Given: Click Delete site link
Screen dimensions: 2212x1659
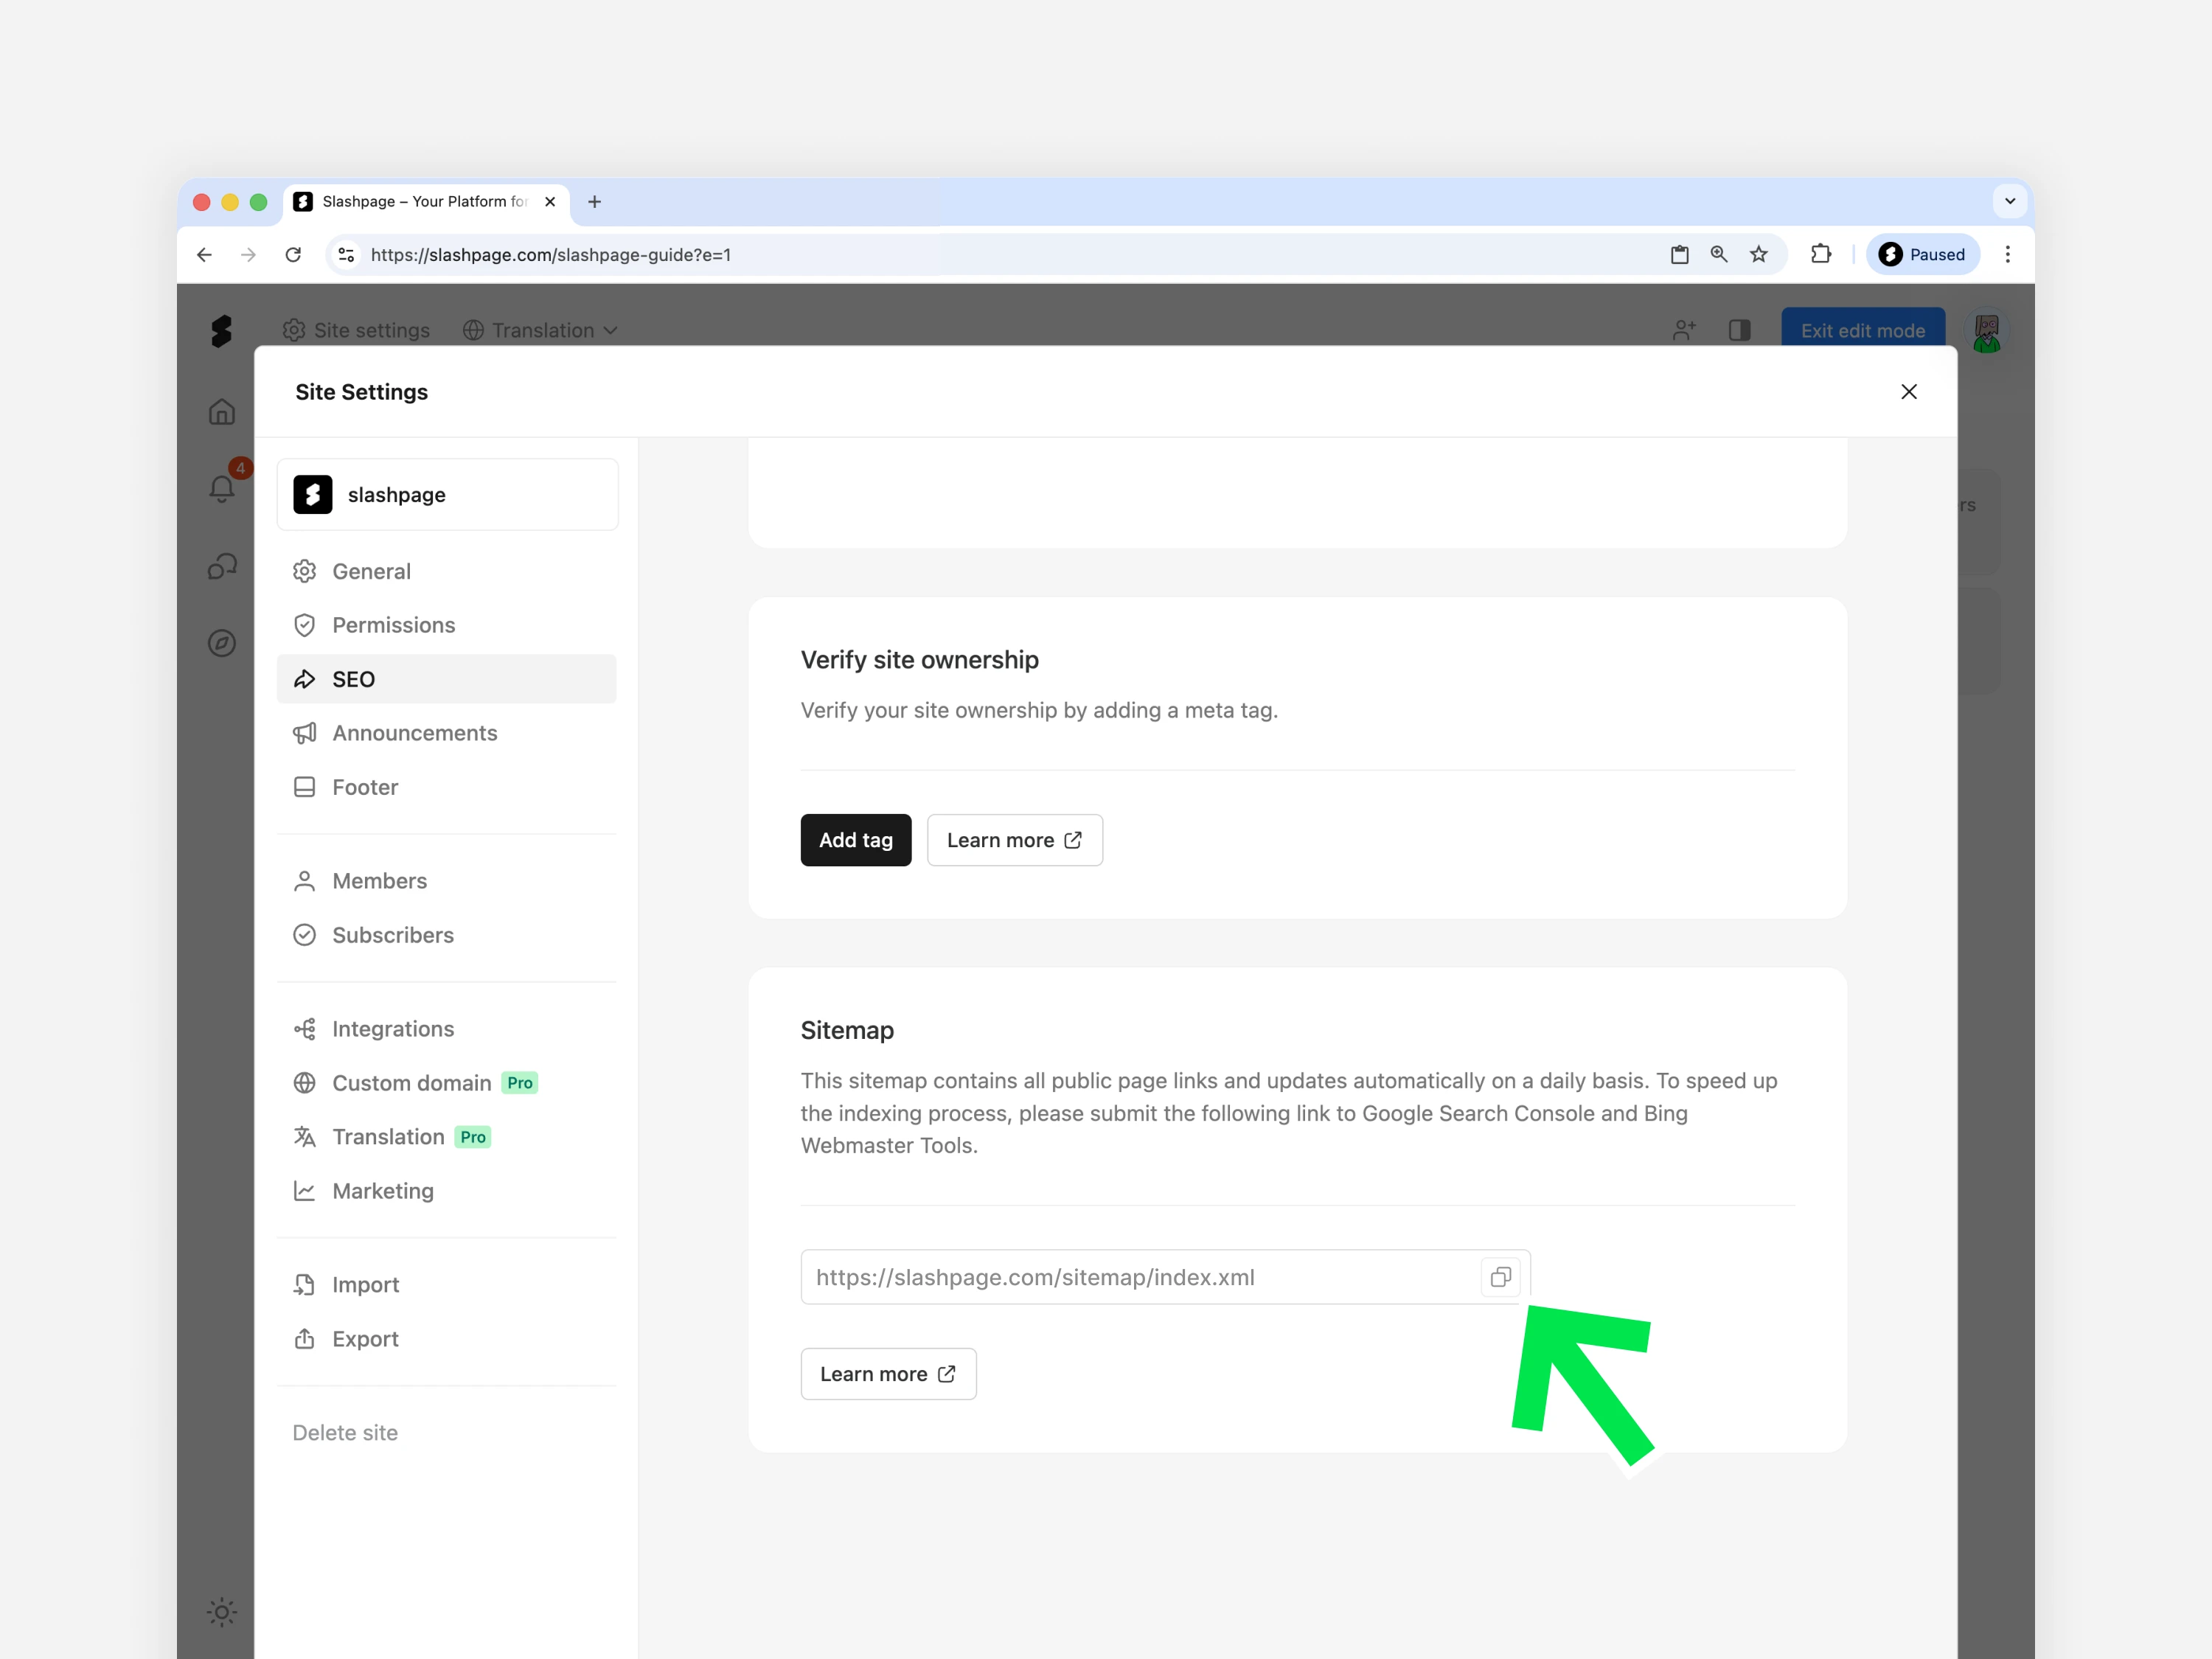Looking at the screenshot, I should pyautogui.click(x=345, y=1433).
